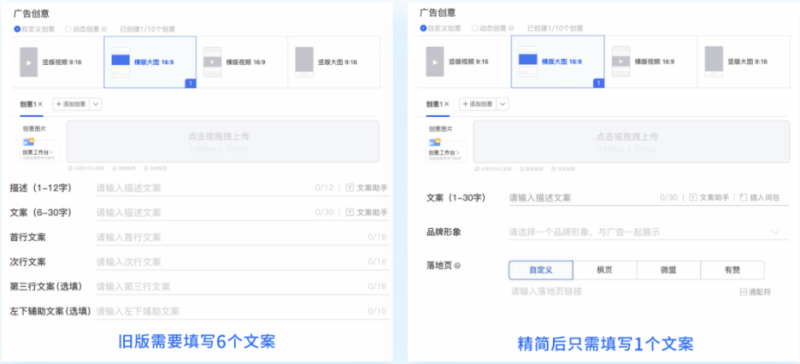Select 动态创意 radio in right simplified panel
Screen dimensions: 800x364
pos(474,29)
